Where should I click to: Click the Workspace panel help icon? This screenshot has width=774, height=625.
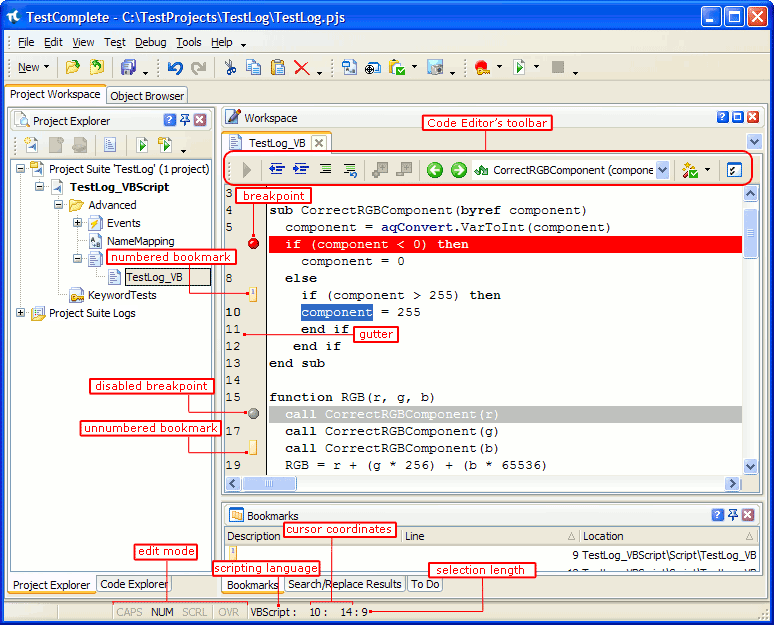tap(723, 117)
